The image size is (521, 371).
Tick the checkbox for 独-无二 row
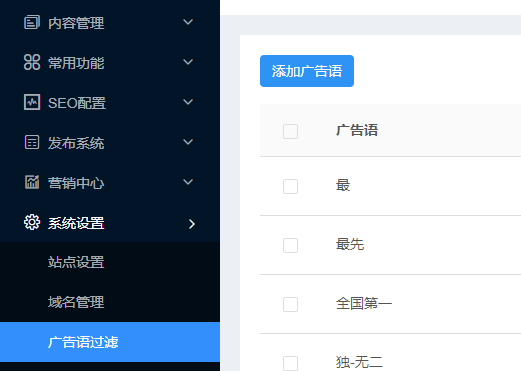coord(290,363)
